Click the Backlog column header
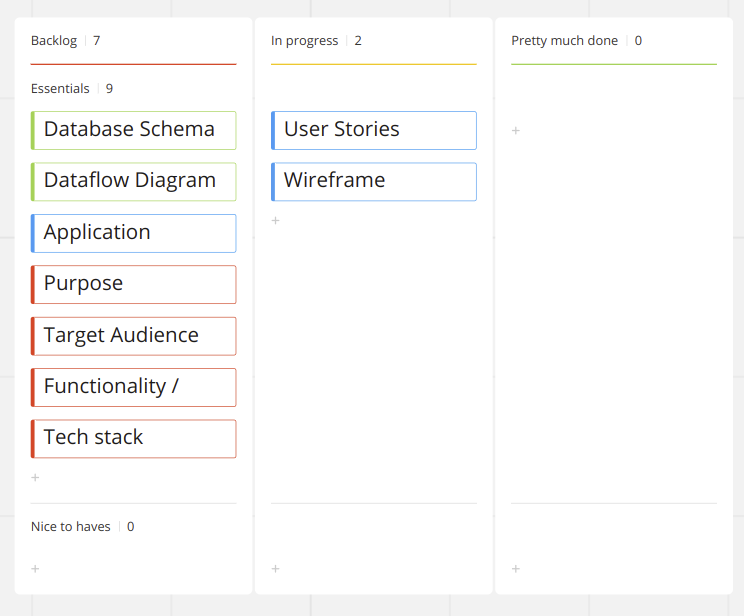This screenshot has width=744, height=616. click(x=53, y=41)
